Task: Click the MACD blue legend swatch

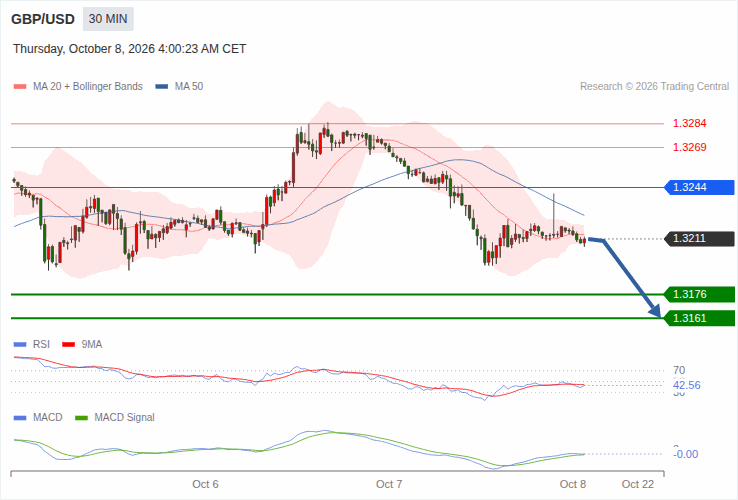Action: pos(20,418)
